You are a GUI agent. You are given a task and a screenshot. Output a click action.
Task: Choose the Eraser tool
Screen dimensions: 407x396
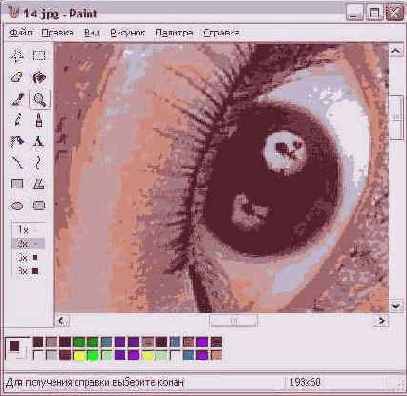coord(17,77)
